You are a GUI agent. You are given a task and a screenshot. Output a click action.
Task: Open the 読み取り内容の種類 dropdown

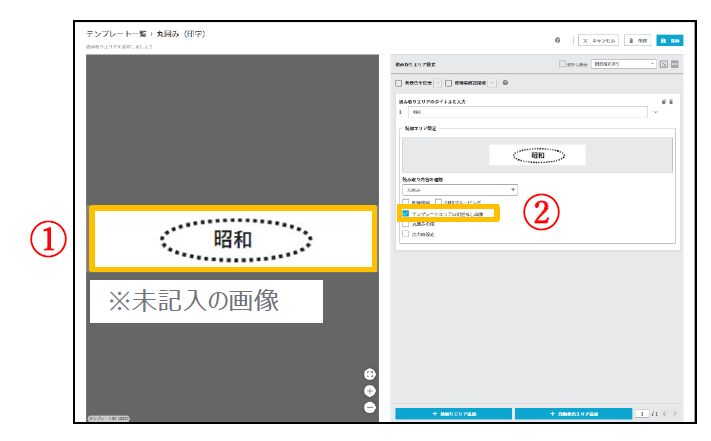tap(459, 189)
